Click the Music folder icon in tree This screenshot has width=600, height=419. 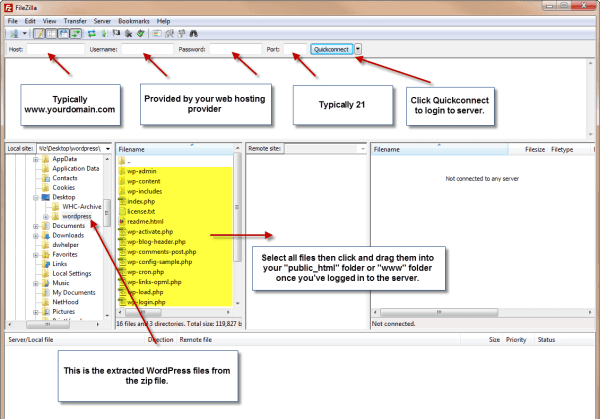pos(46,283)
